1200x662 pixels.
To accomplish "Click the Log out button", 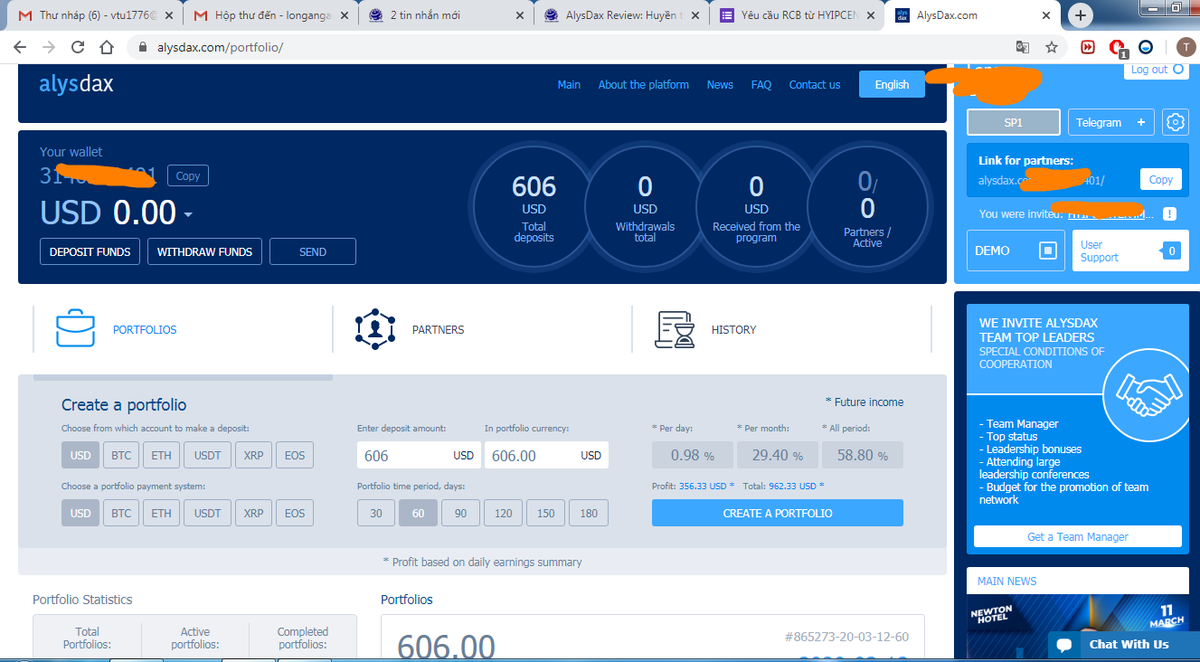I will [1157, 70].
